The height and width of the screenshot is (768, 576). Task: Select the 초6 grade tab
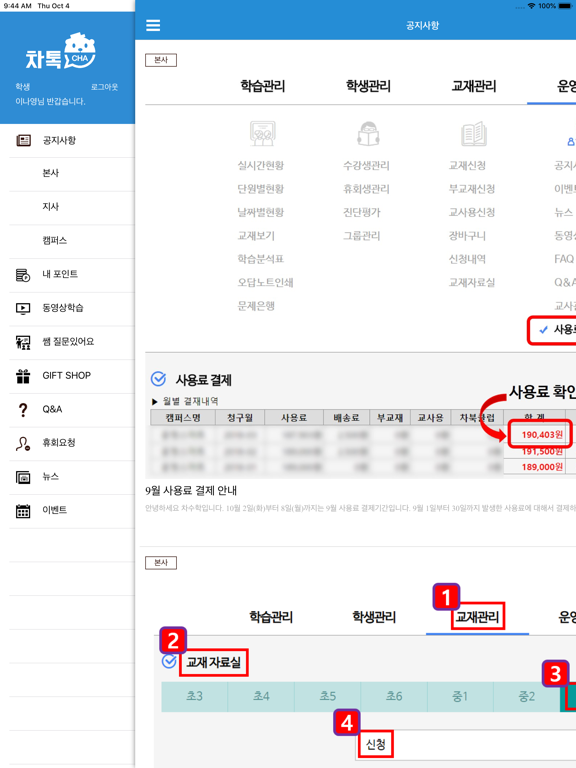(394, 696)
